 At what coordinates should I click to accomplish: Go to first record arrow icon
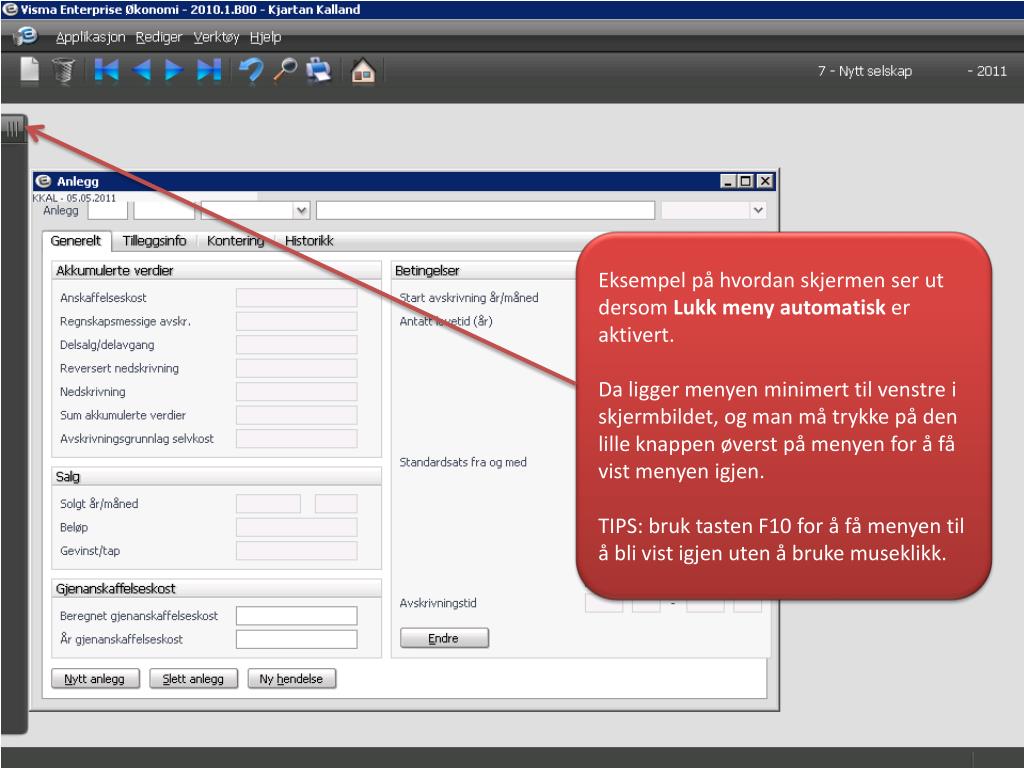106,70
